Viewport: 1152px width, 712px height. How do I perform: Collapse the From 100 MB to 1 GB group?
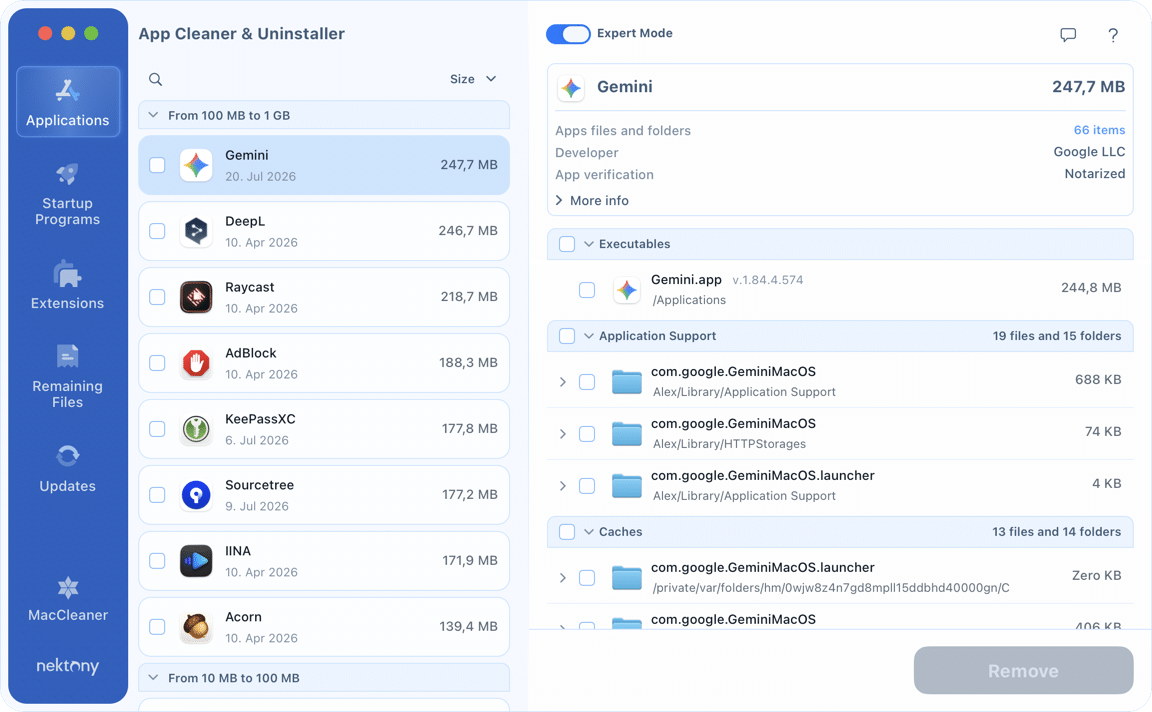coord(154,115)
